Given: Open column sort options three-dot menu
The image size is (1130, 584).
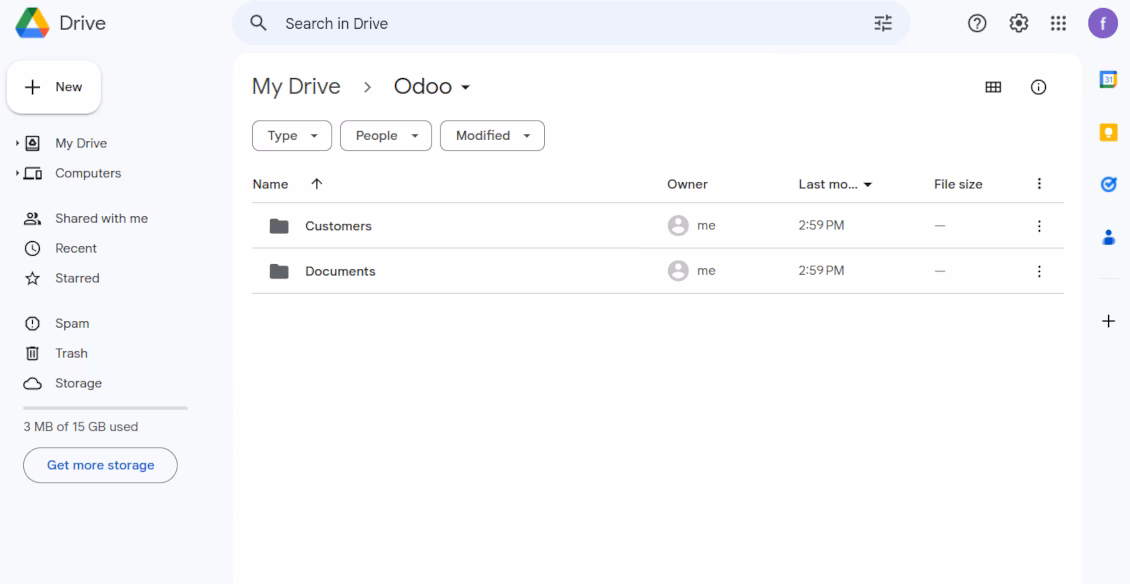Looking at the screenshot, I should [1039, 184].
